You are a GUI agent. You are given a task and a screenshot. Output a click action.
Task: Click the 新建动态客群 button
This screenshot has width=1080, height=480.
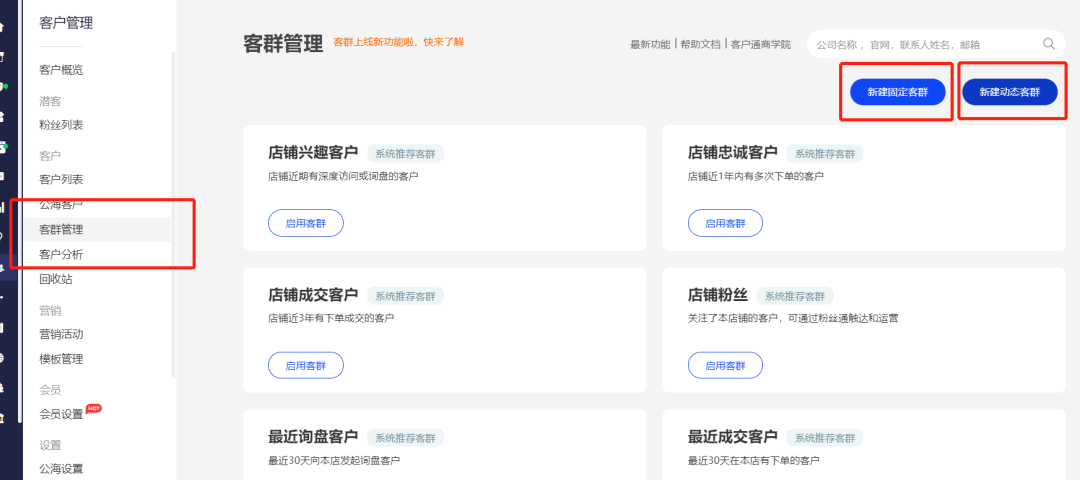point(1010,92)
